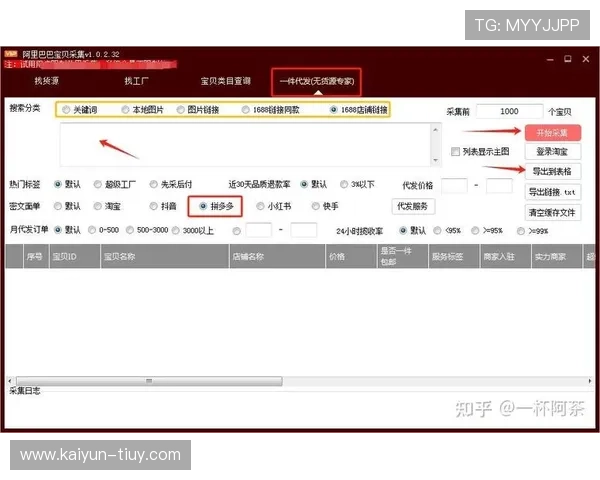The image size is (600, 480).
Task: Clear cache with 清空缓存文件 button
Action: (x=553, y=212)
